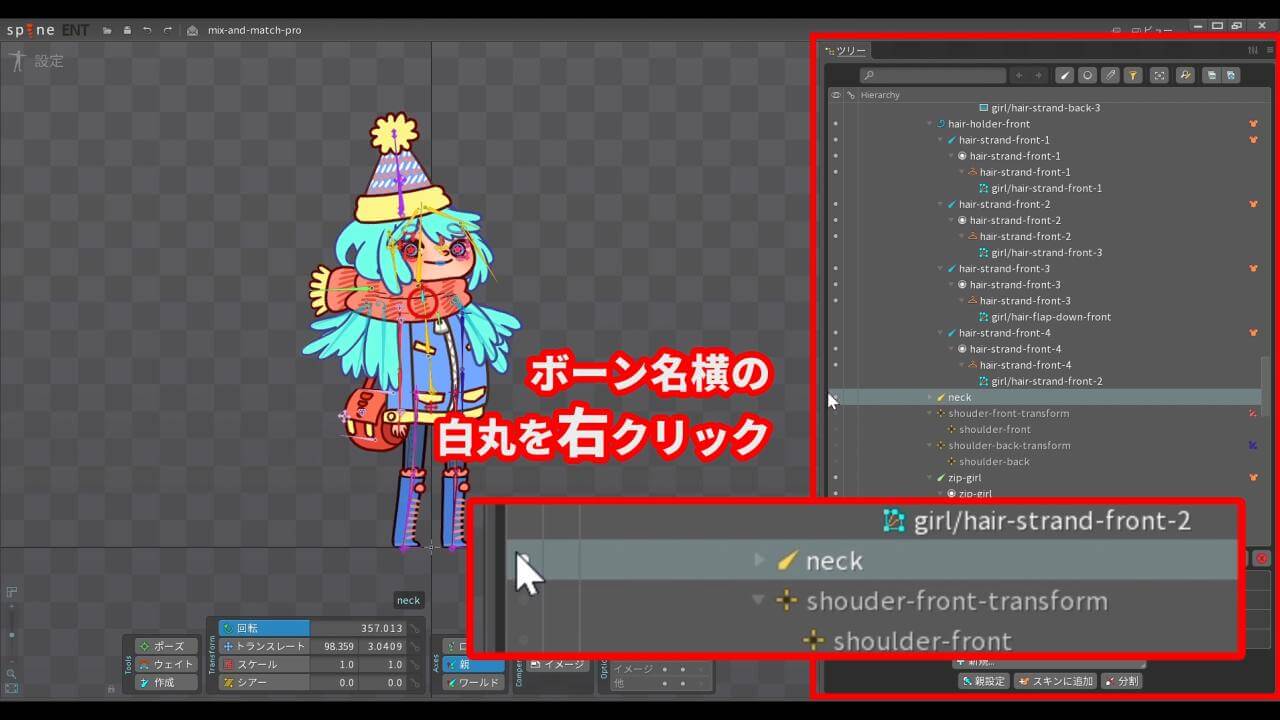Select ワールド axes option
This screenshot has height=720, width=1280.
(473, 682)
